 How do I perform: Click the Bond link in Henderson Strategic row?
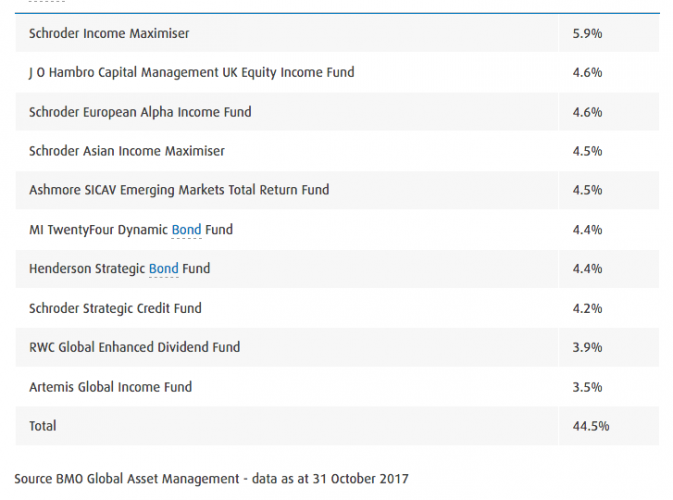click(164, 269)
